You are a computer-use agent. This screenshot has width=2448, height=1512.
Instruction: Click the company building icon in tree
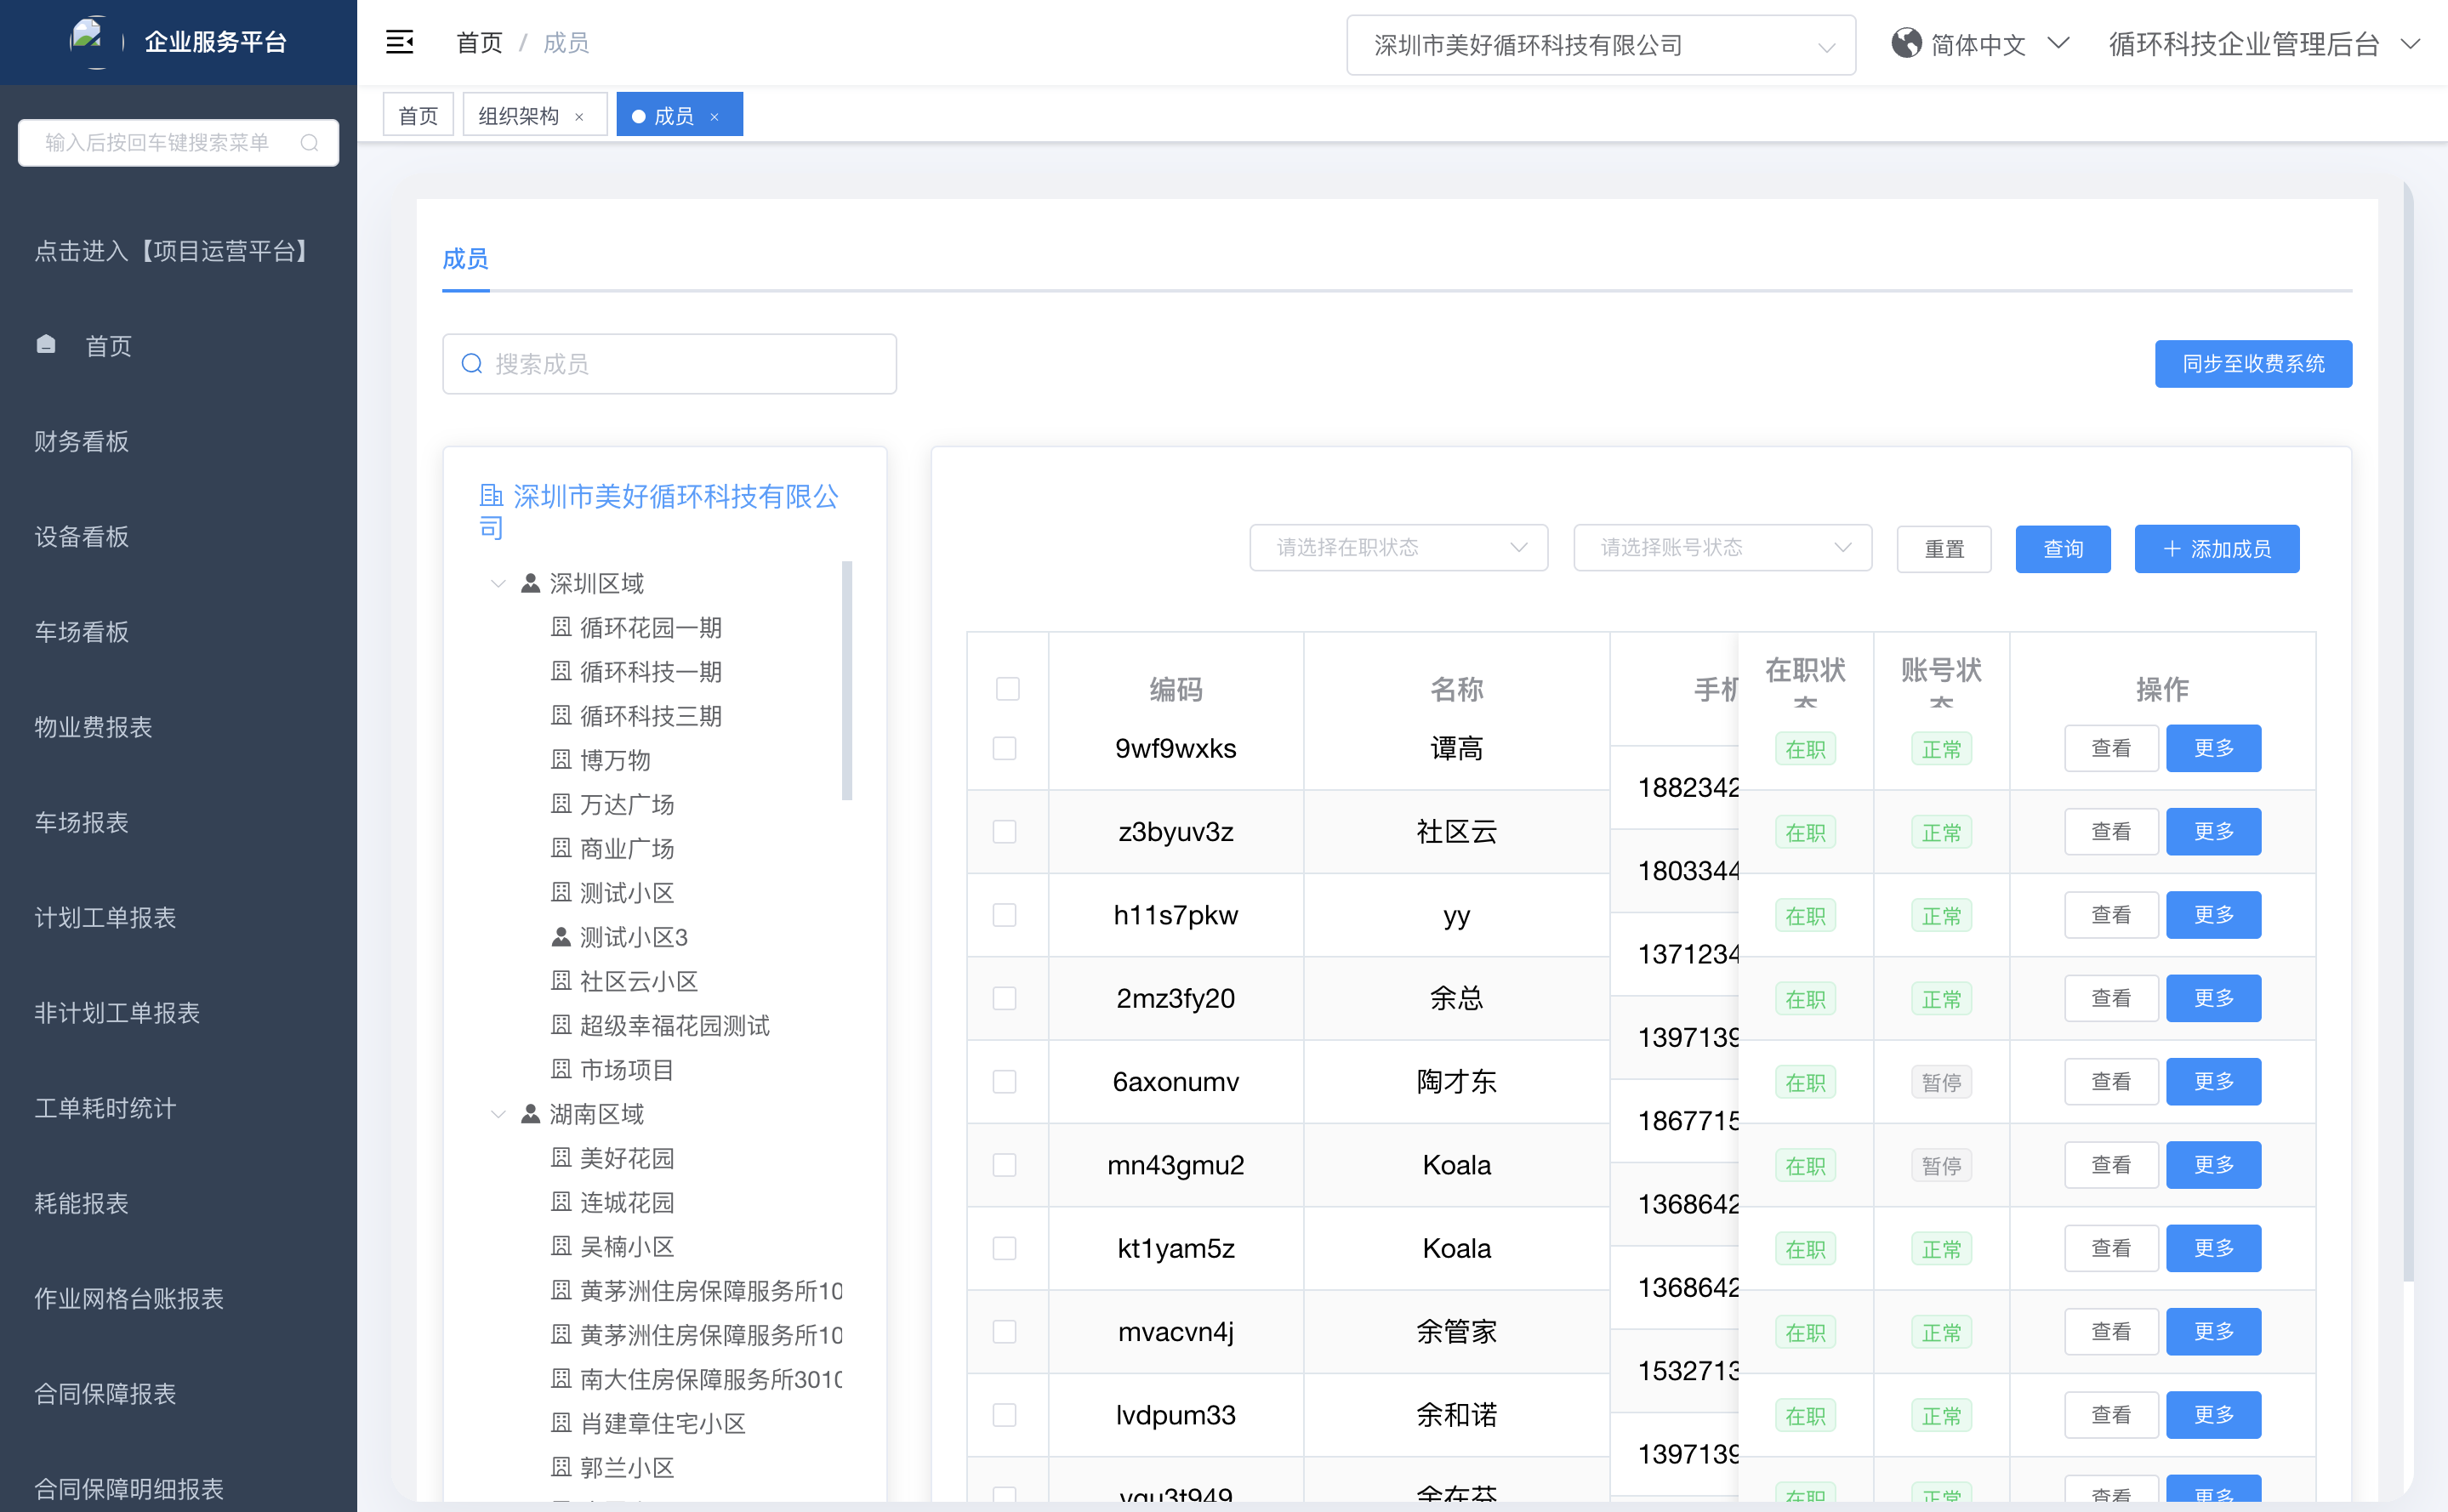(x=491, y=496)
